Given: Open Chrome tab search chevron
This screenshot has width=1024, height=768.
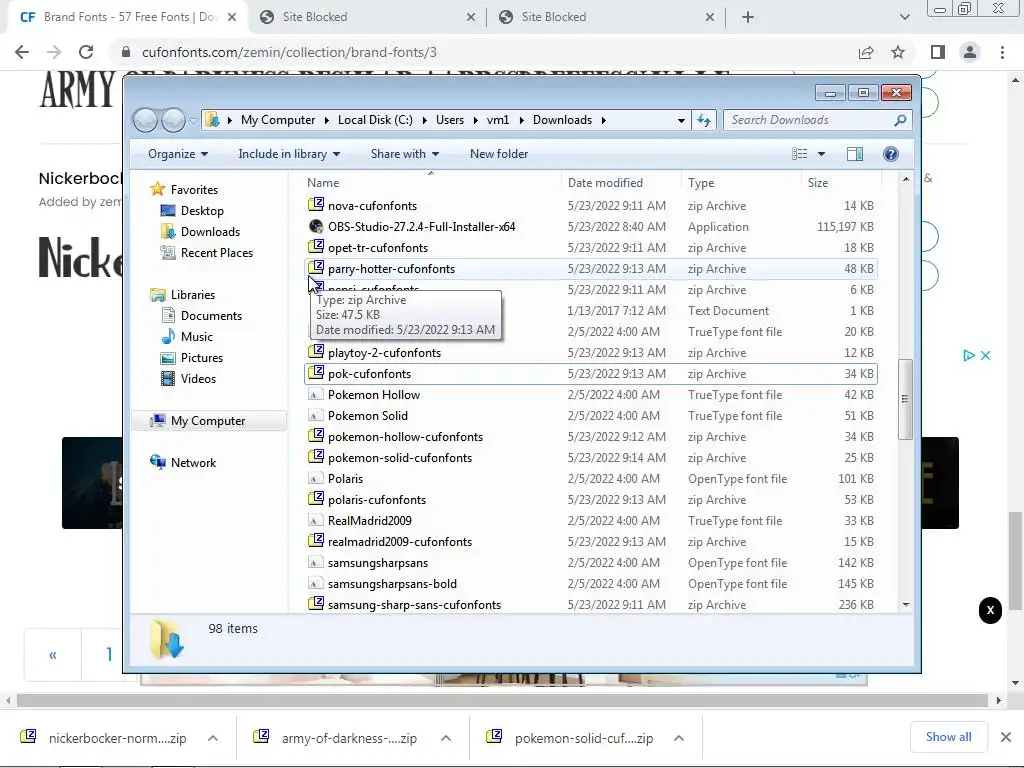Looking at the screenshot, I should [x=904, y=17].
